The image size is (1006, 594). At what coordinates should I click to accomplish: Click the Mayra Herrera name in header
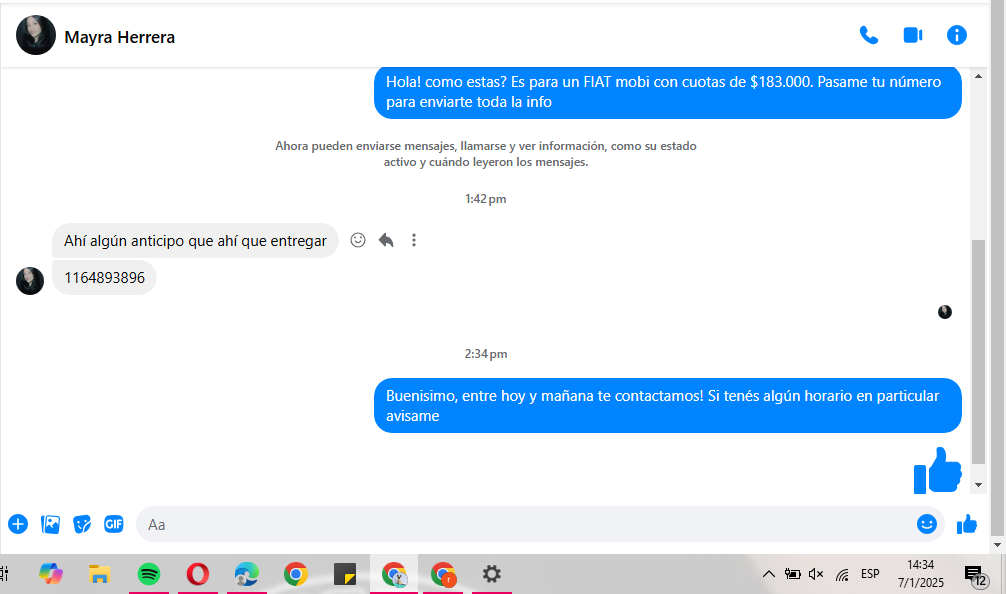(119, 37)
